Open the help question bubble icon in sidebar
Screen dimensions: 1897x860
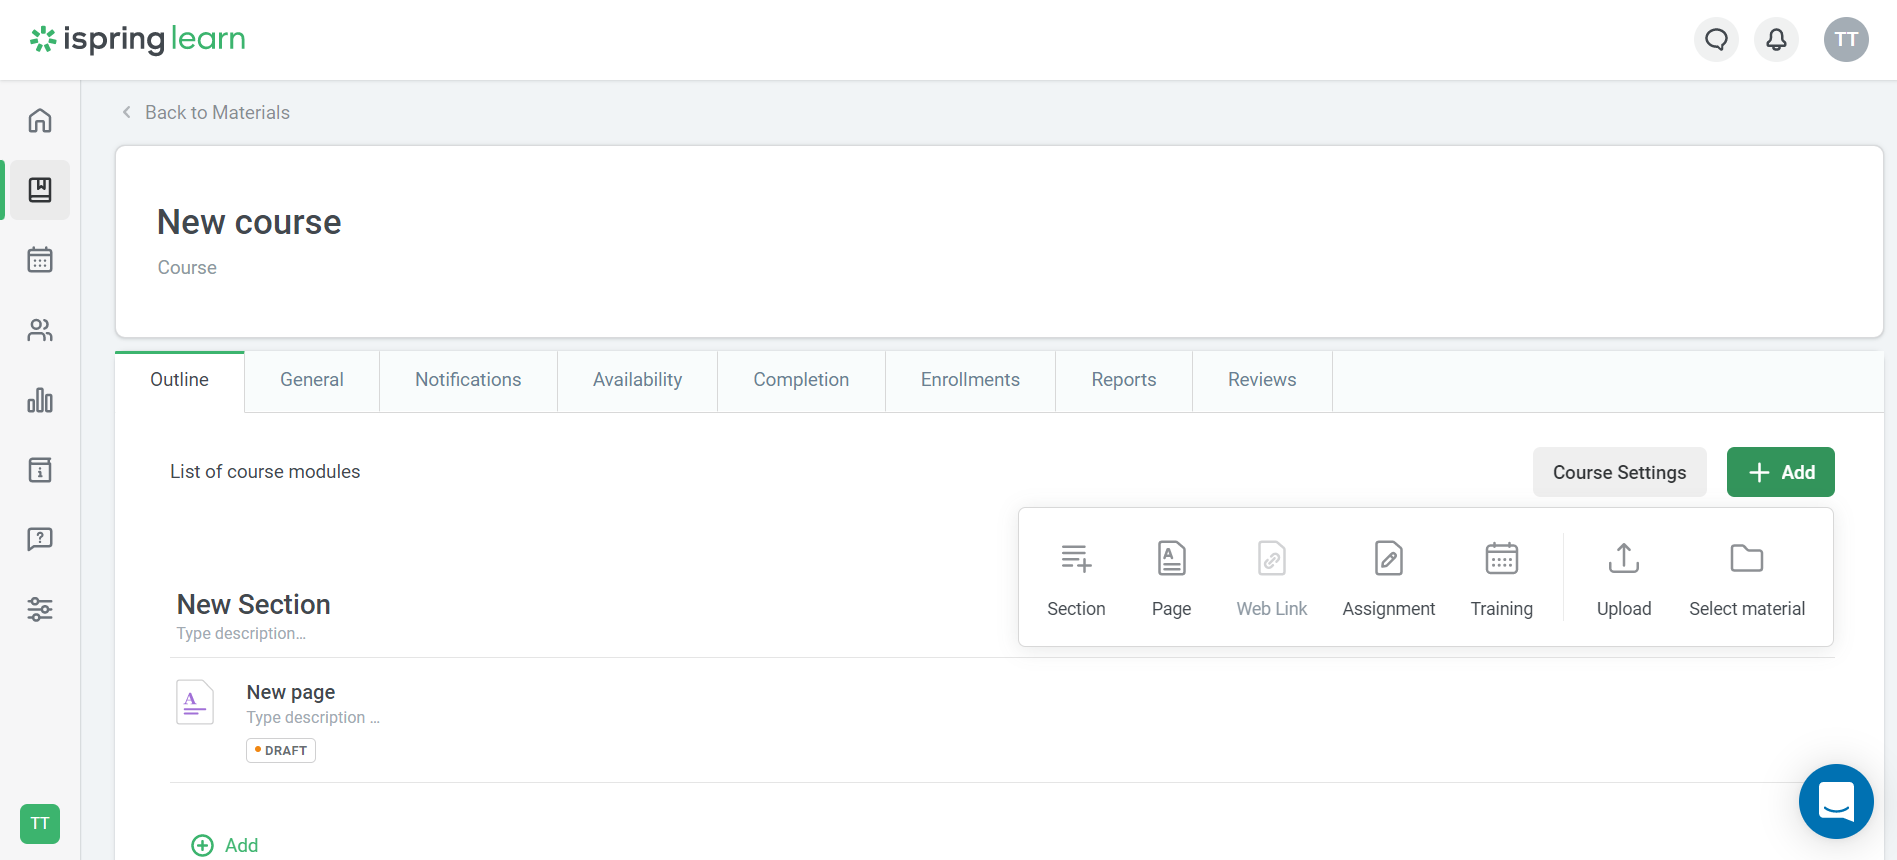[40, 540]
